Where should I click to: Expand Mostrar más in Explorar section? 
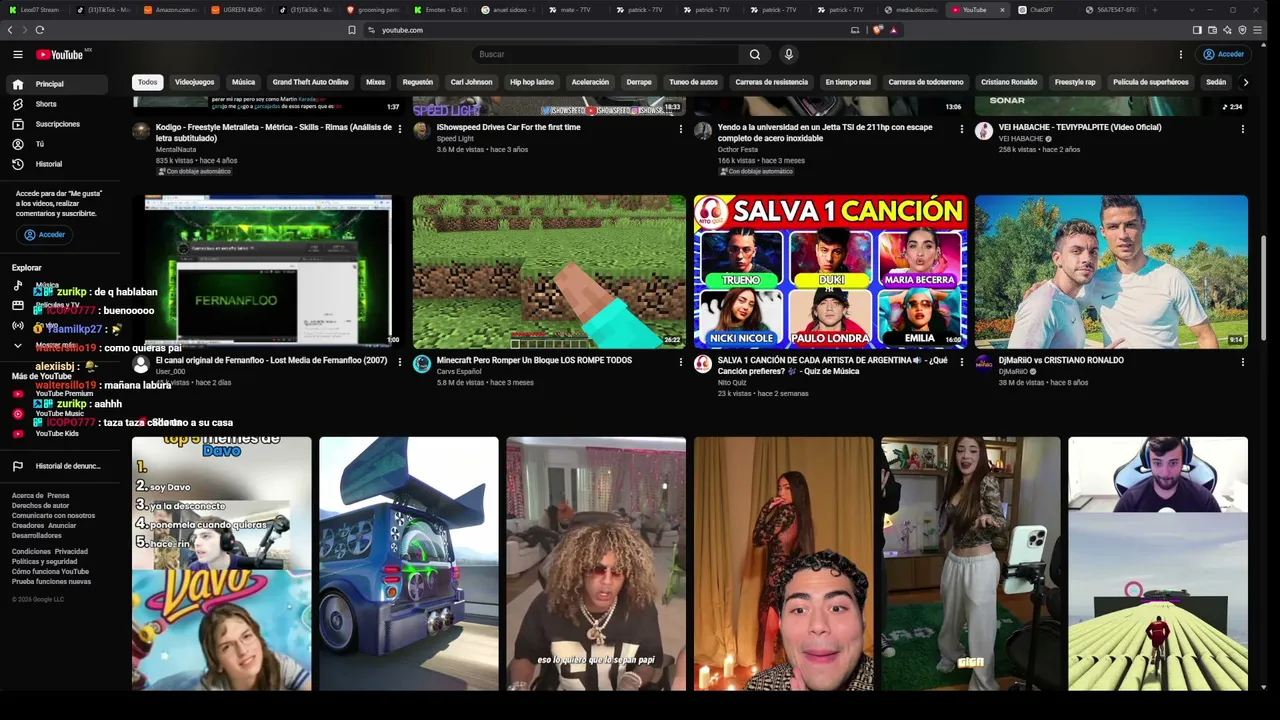[x=56, y=345]
